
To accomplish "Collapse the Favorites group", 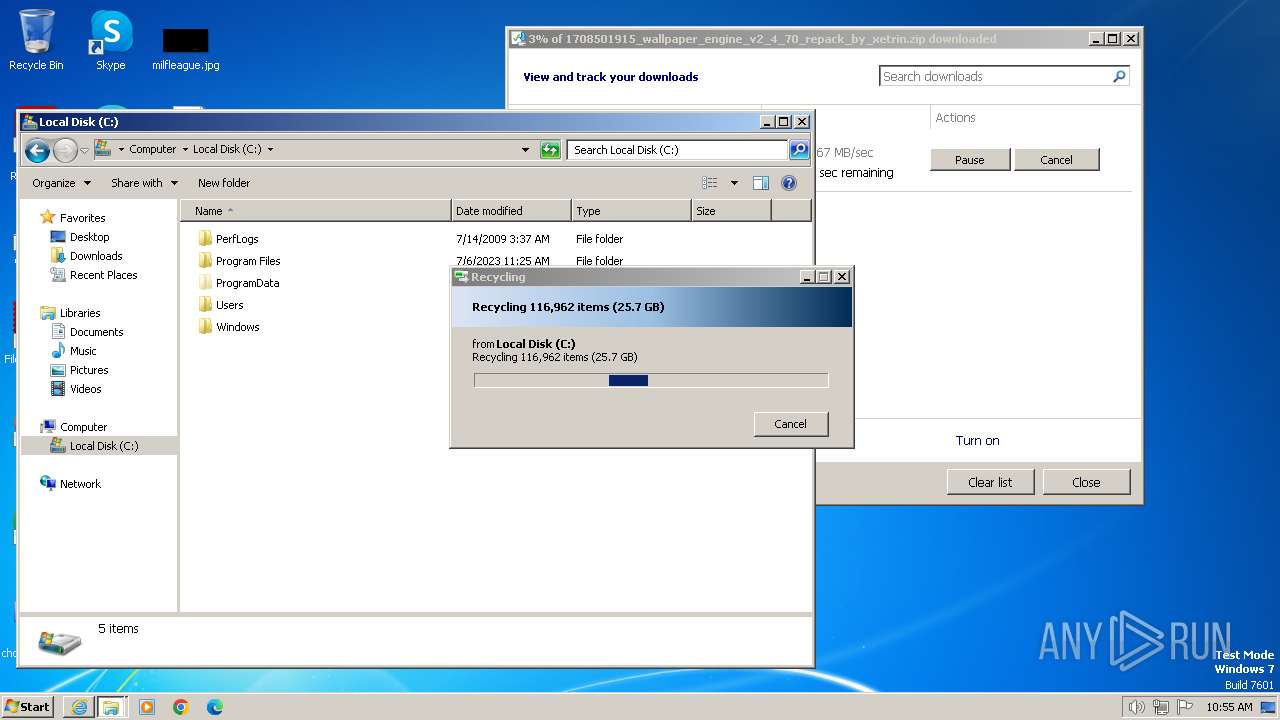I will [82, 218].
